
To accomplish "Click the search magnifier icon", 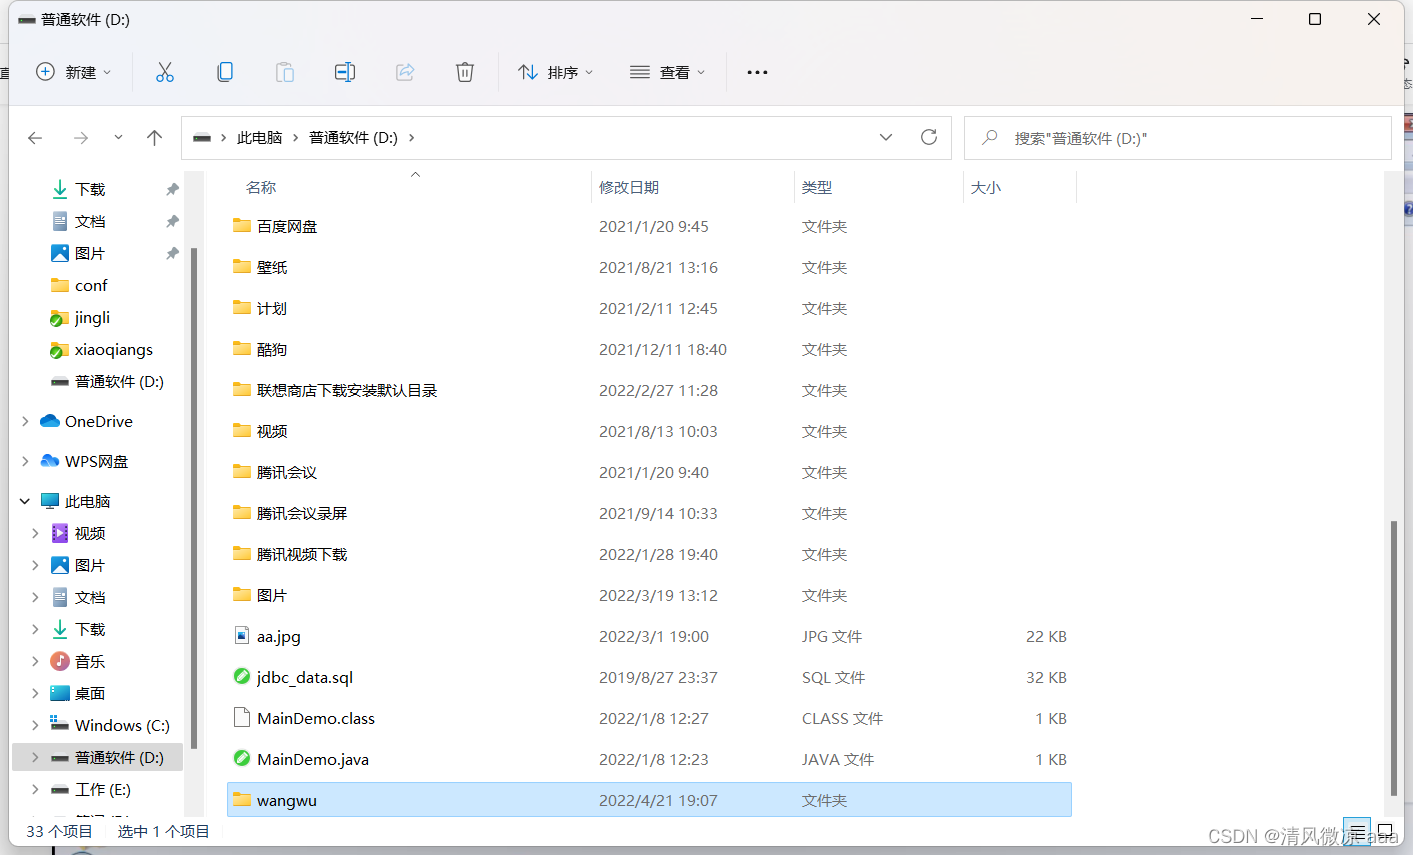I will 990,137.
